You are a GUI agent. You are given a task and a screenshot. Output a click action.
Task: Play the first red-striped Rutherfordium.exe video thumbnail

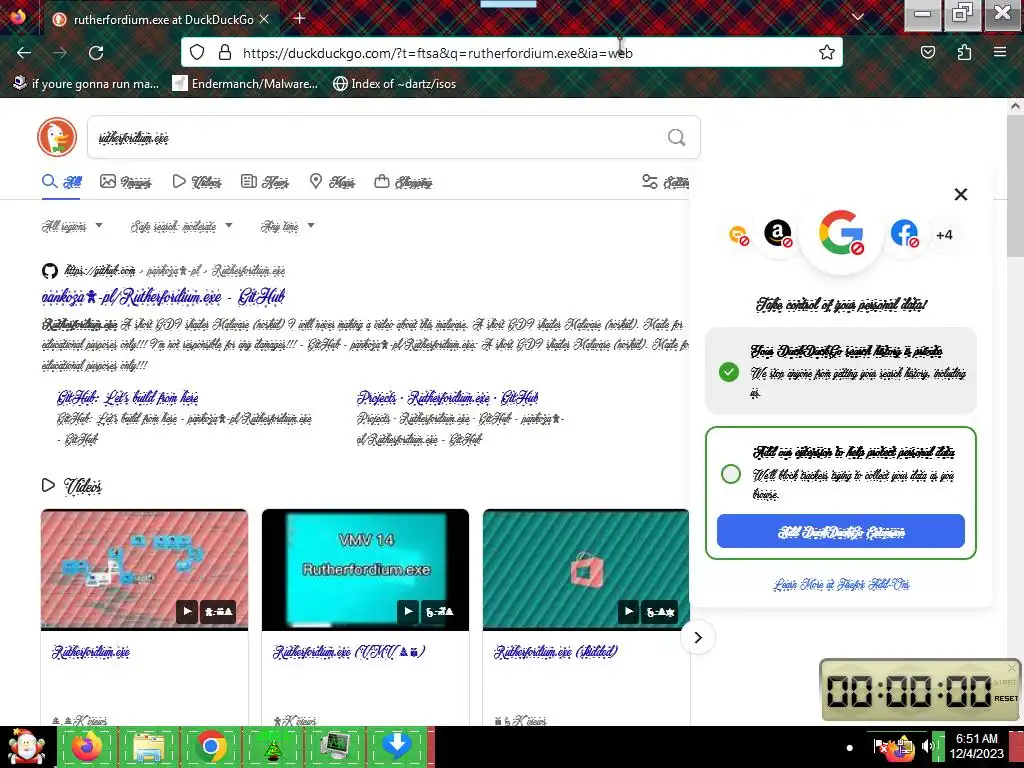[x=144, y=569]
